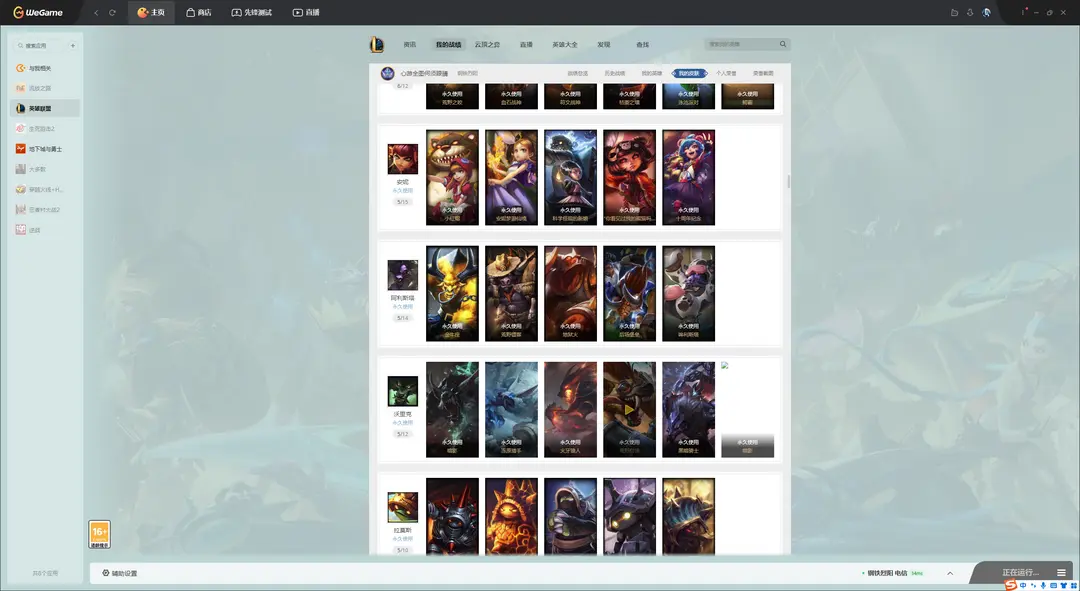Open the folder icon in the title bar

click(x=954, y=12)
